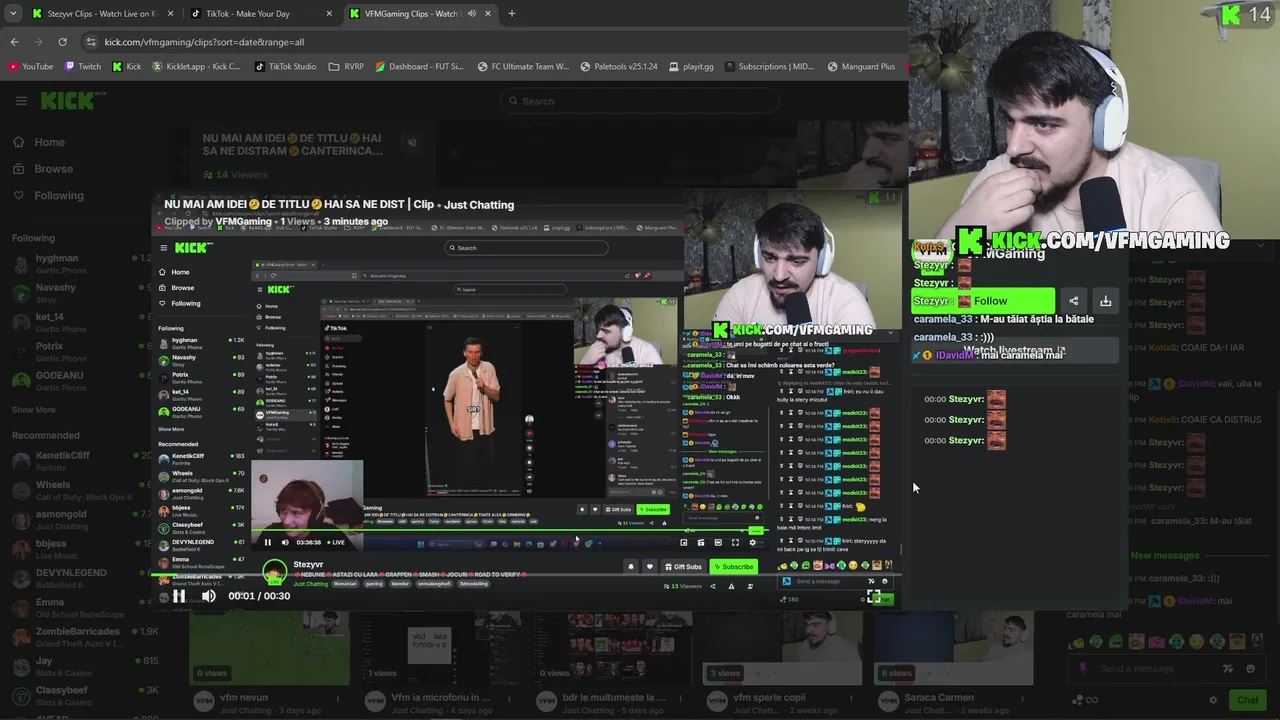
Task: View site information icon in address bar
Action: pos(91,42)
